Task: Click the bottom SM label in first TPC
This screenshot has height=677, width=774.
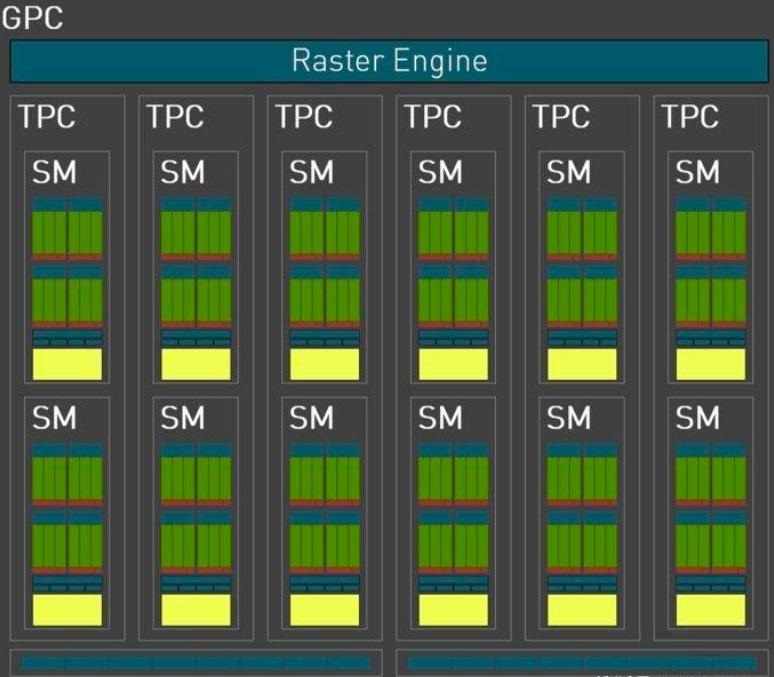Action: [x=54, y=418]
